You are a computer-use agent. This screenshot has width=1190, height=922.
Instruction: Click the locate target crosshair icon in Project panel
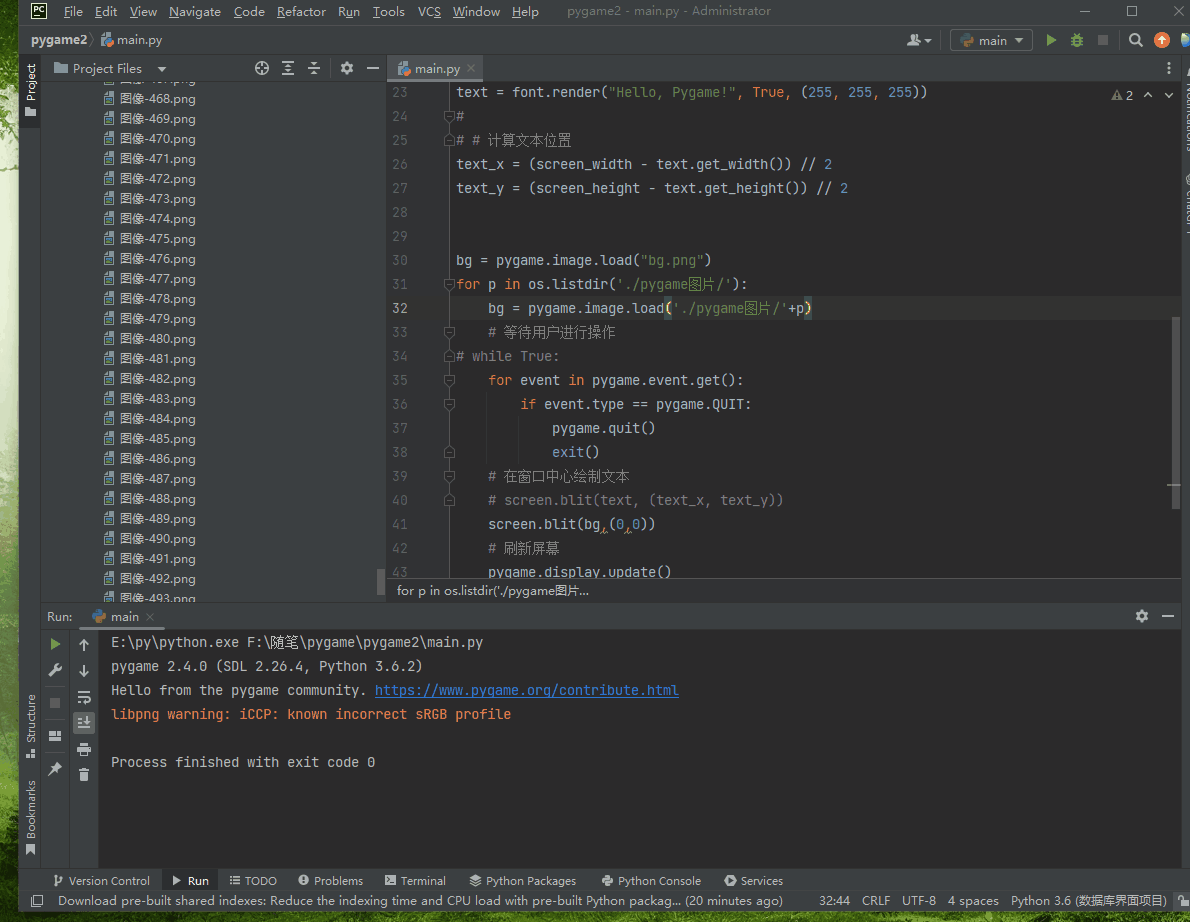(262, 68)
